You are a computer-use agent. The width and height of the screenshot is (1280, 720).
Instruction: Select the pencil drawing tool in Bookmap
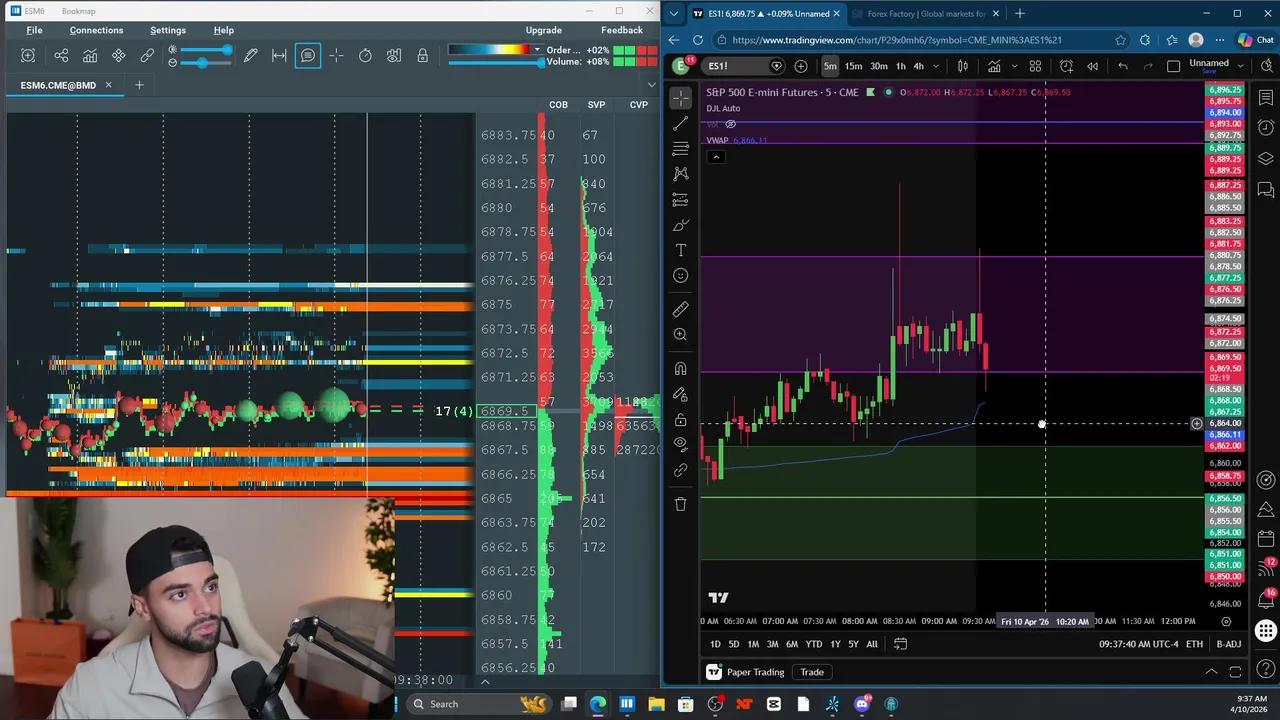click(251, 56)
